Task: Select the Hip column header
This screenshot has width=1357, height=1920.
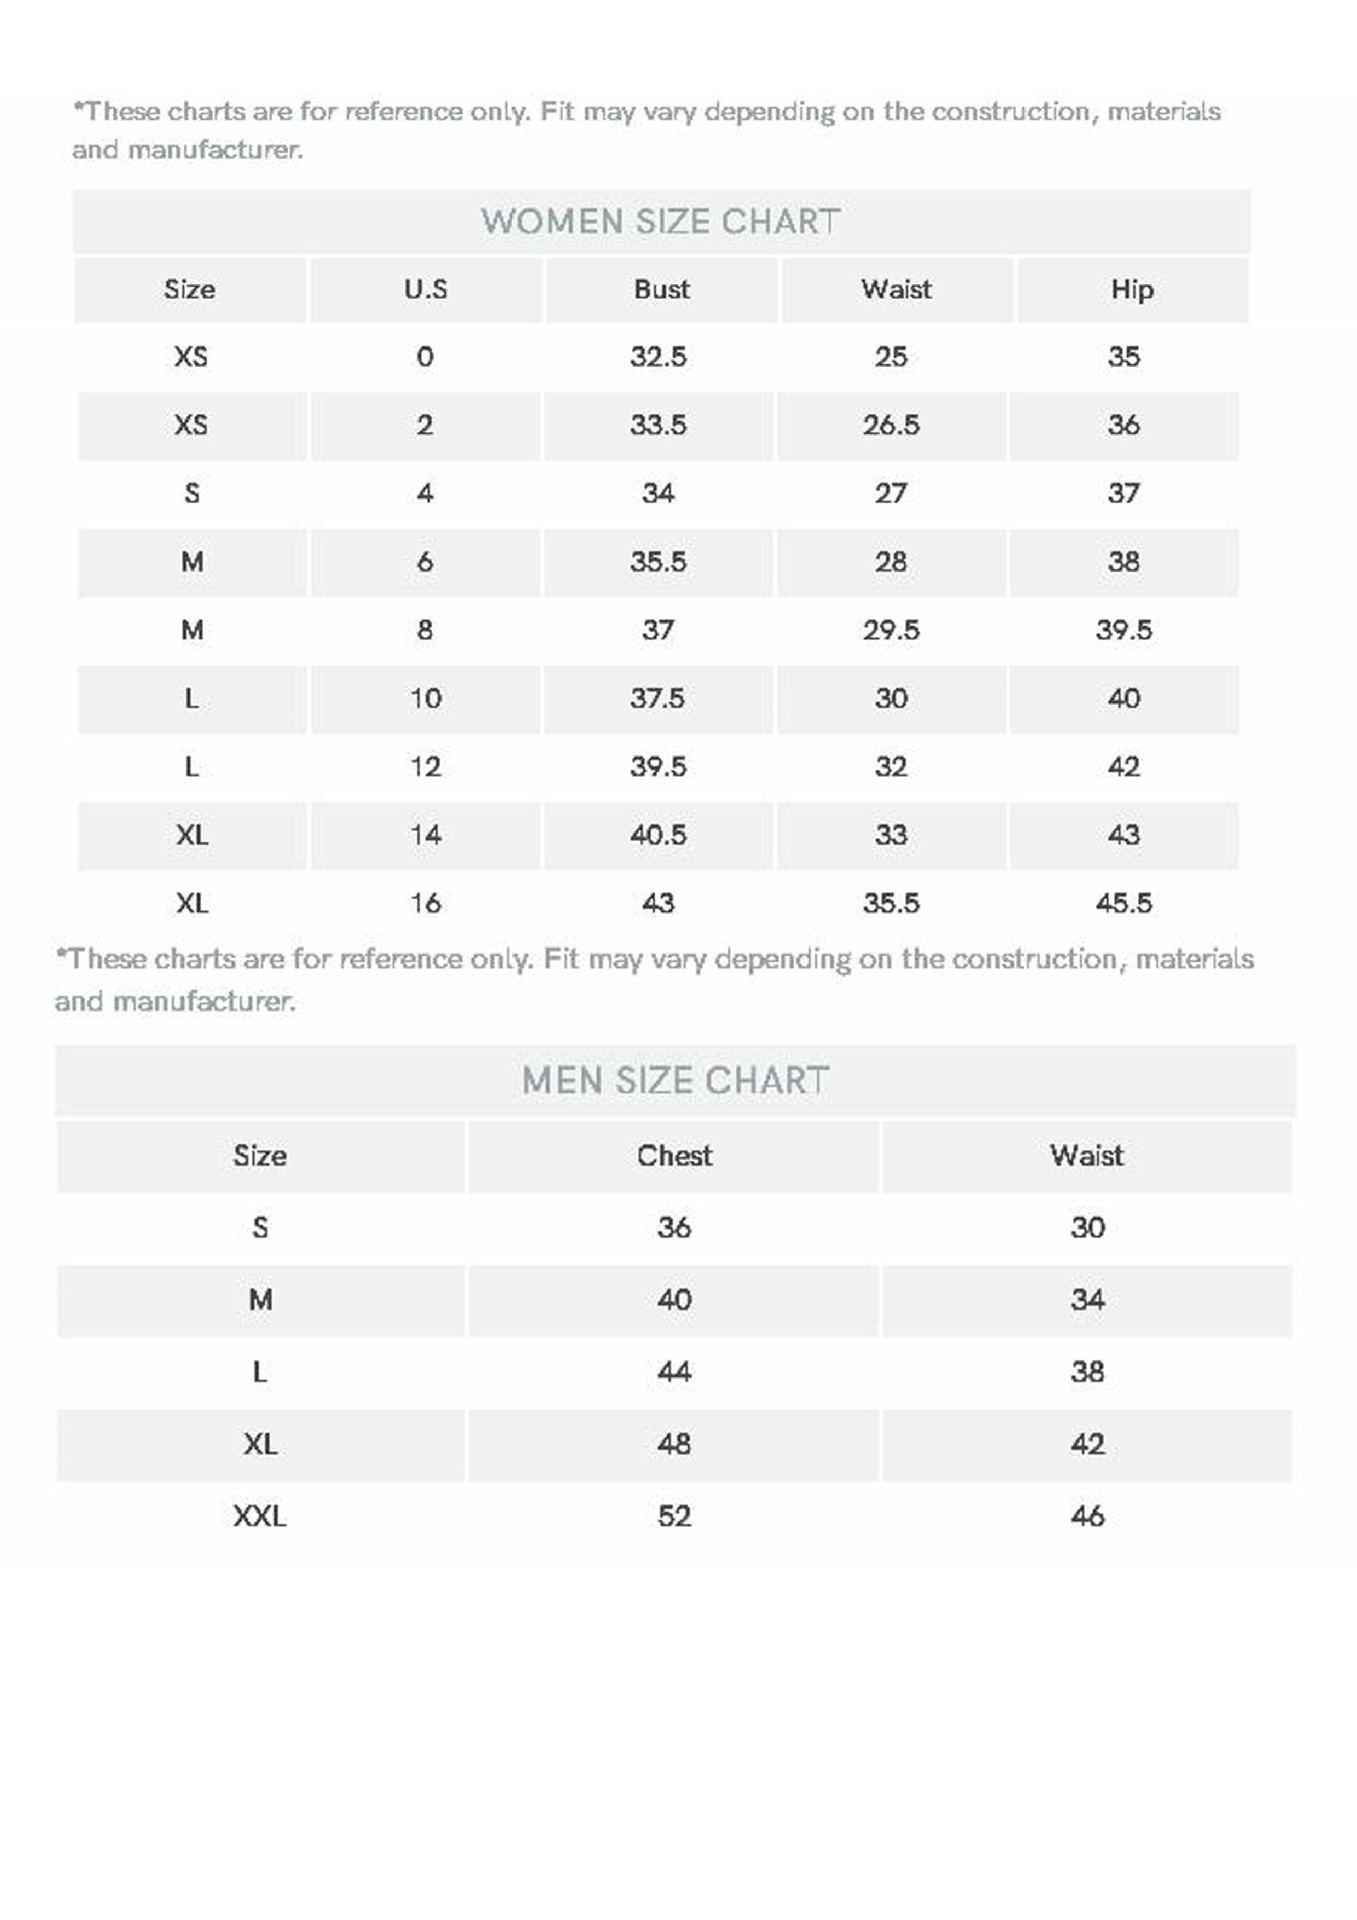Action: 1132,290
